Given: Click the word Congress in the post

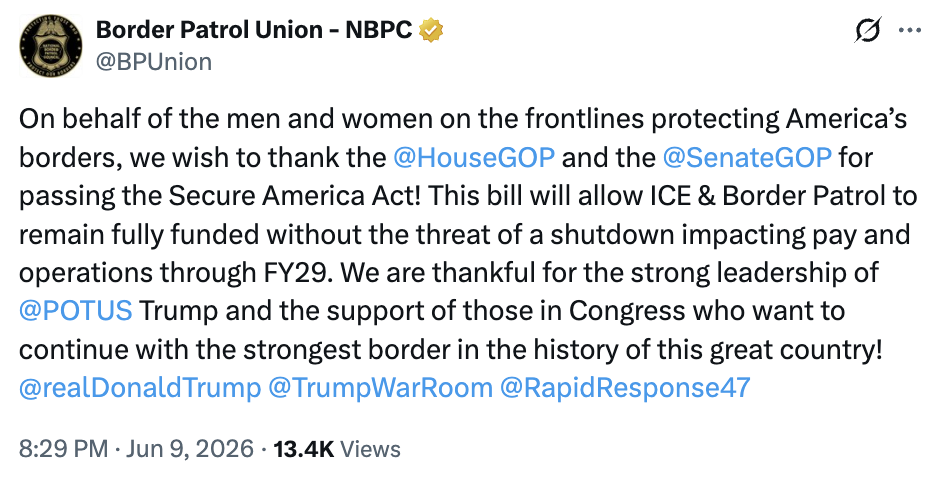Looking at the screenshot, I should pyautogui.click(x=627, y=312).
